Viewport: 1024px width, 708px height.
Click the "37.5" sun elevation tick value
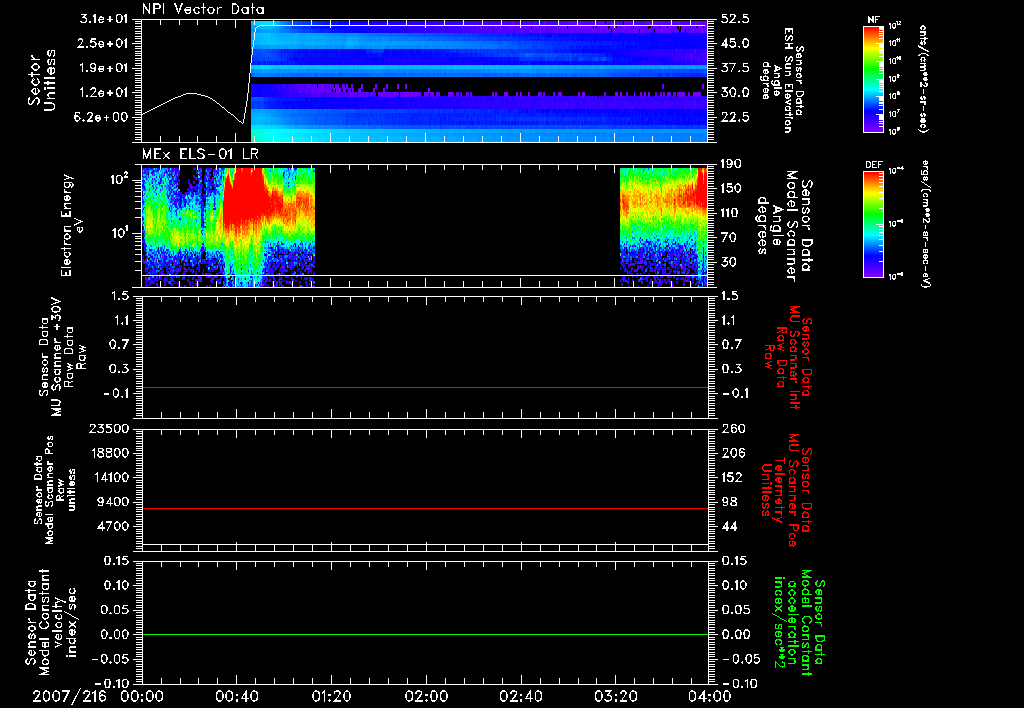[735, 68]
